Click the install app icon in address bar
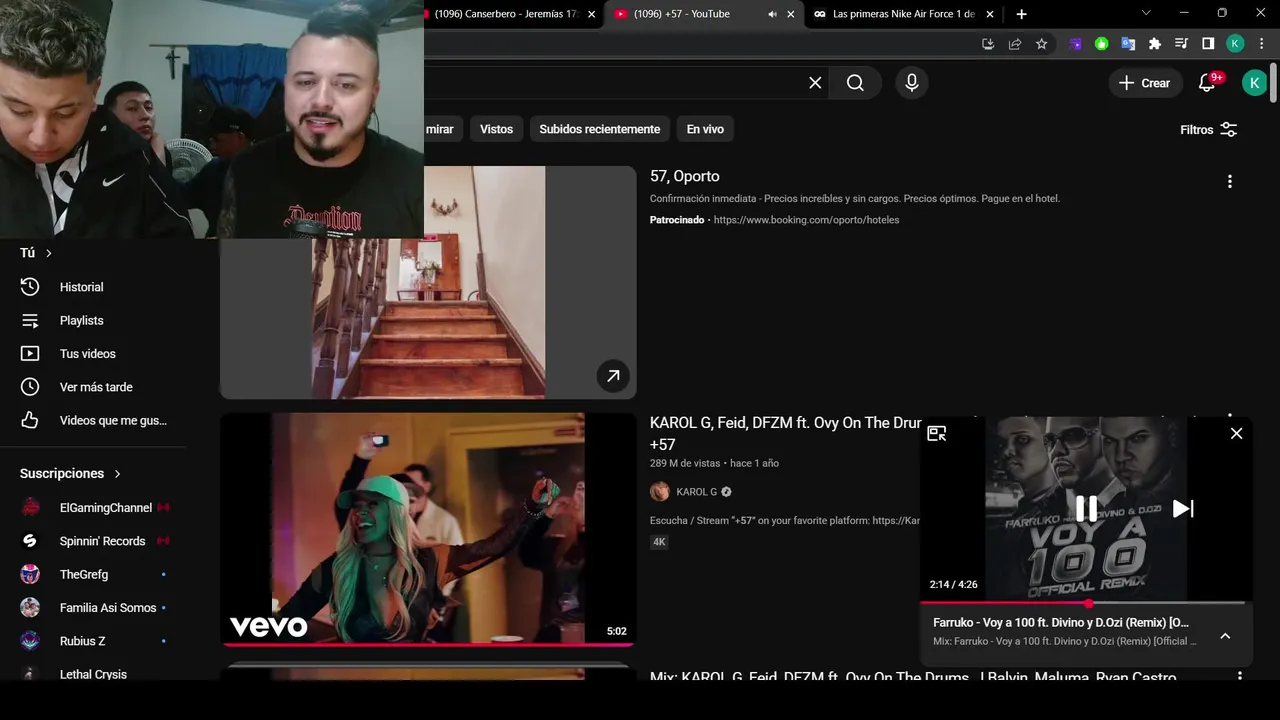Screen dimensions: 1280x720 (x=988, y=44)
